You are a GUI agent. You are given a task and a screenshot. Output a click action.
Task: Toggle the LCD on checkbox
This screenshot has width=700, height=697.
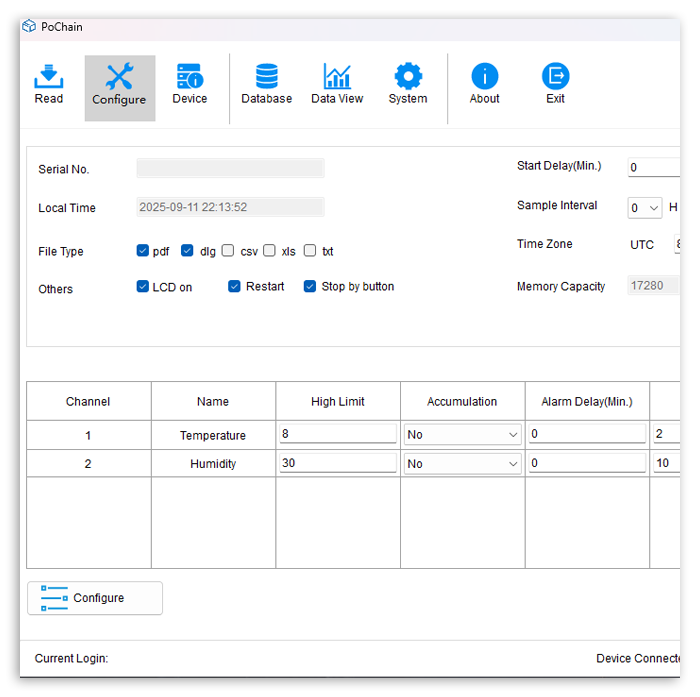point(143,287)
